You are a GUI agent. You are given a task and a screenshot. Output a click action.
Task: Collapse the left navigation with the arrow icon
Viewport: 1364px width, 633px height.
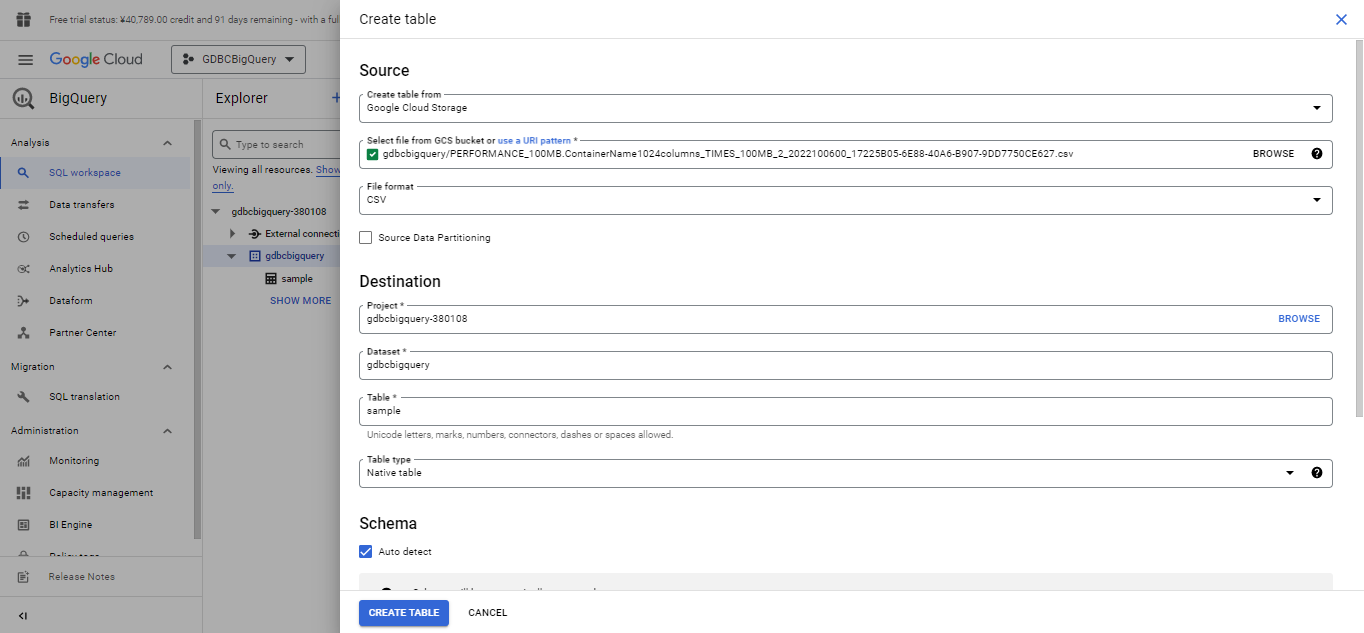tap(23, 616)
